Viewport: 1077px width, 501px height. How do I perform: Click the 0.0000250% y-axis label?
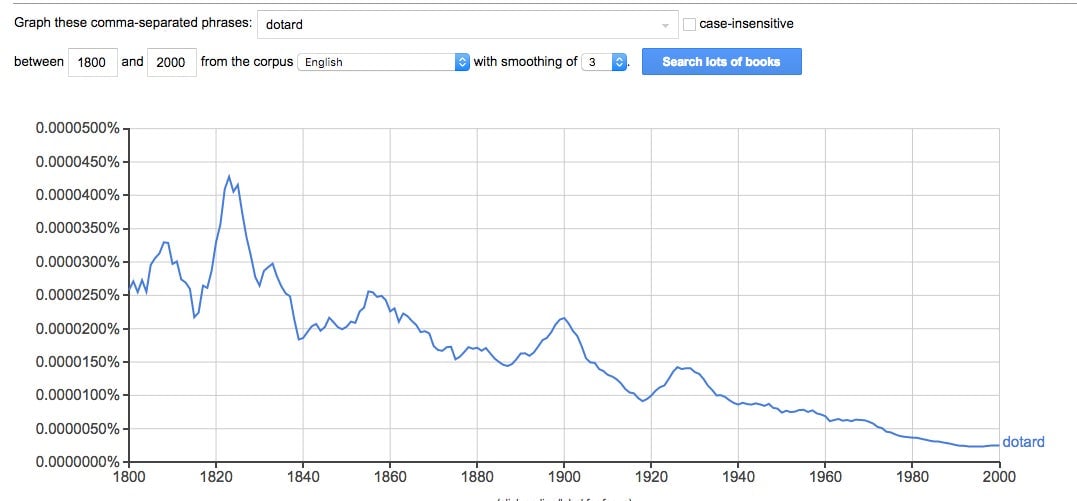click(78, 296)
